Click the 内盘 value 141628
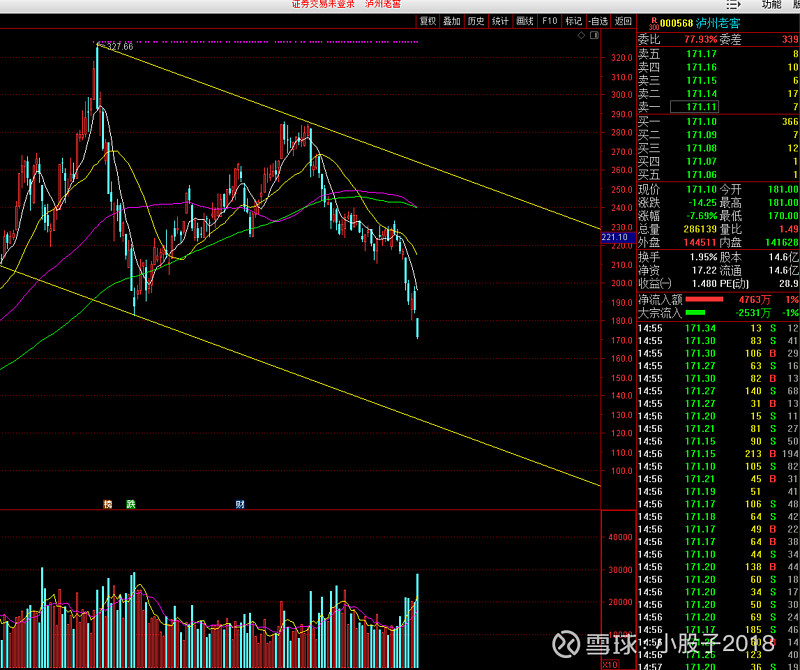This screenshot has height=670, width=800. [x=782, y=242]
